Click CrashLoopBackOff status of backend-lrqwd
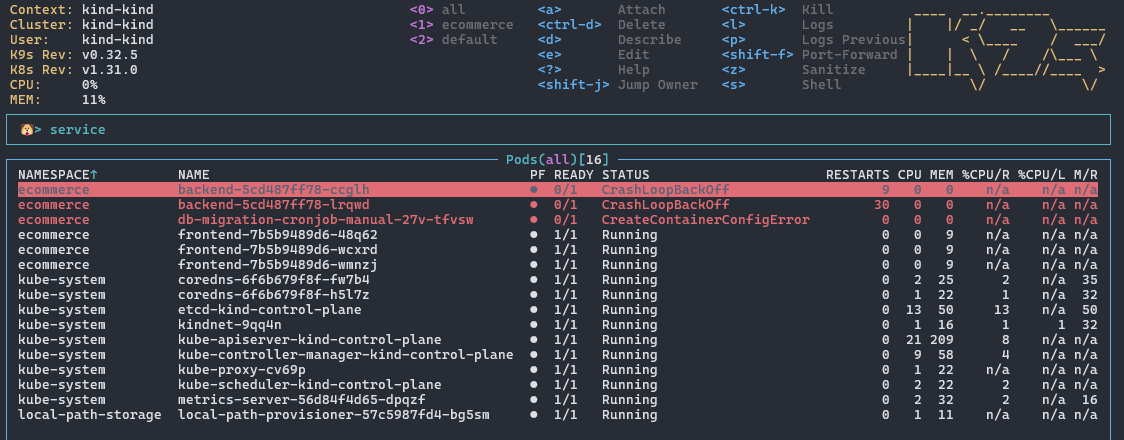Screen dimensions: 1124x440 [665, 205]
